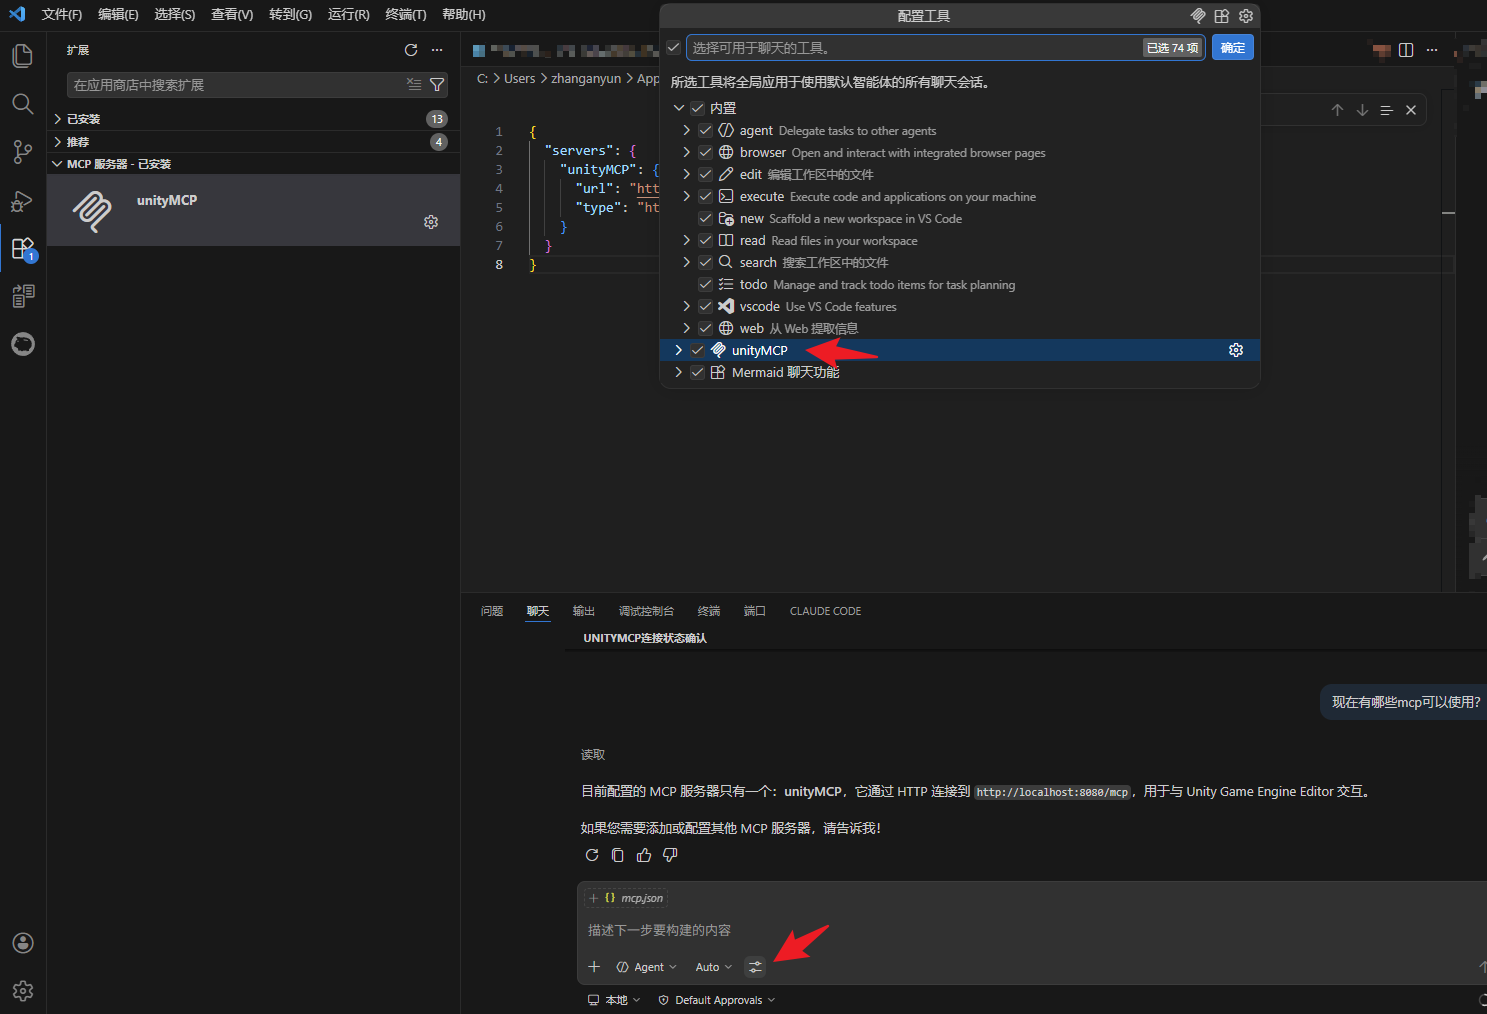Open Configure Tools button in chat input
This screenshot has height=1014, width=1487.
click(x=755, y=967)
